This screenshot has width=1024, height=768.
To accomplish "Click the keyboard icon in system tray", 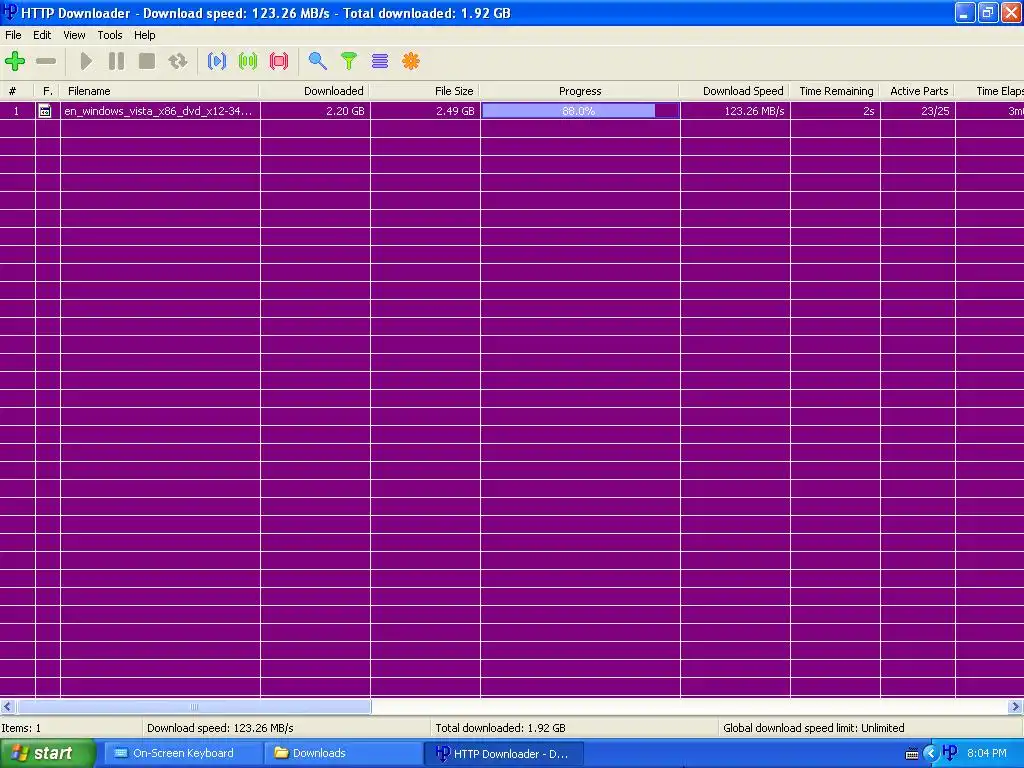I will point(912,754).
